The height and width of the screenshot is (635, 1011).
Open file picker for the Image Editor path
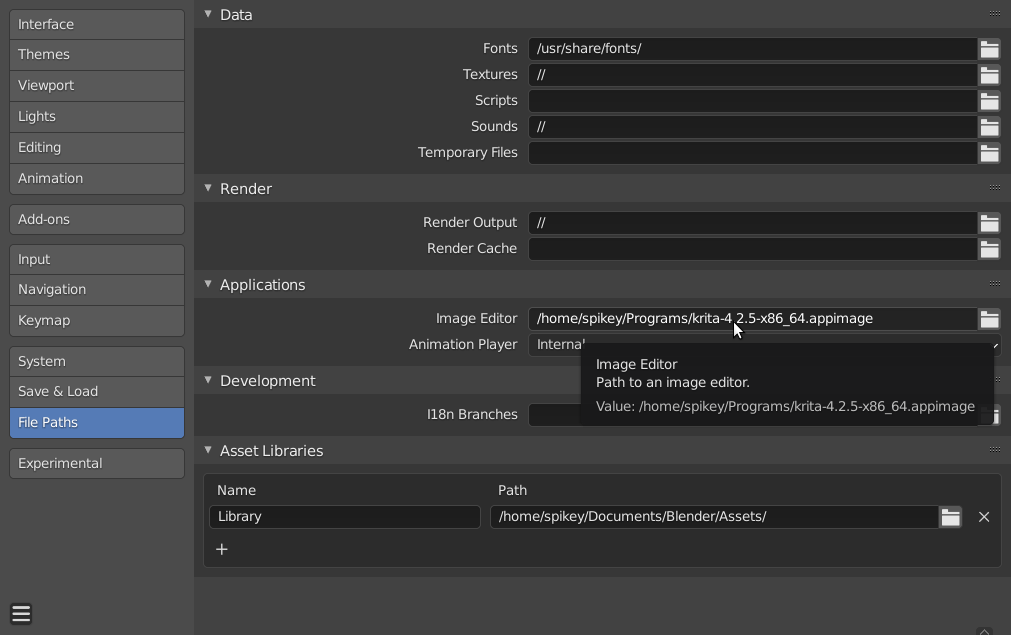(x=990, y=318)
